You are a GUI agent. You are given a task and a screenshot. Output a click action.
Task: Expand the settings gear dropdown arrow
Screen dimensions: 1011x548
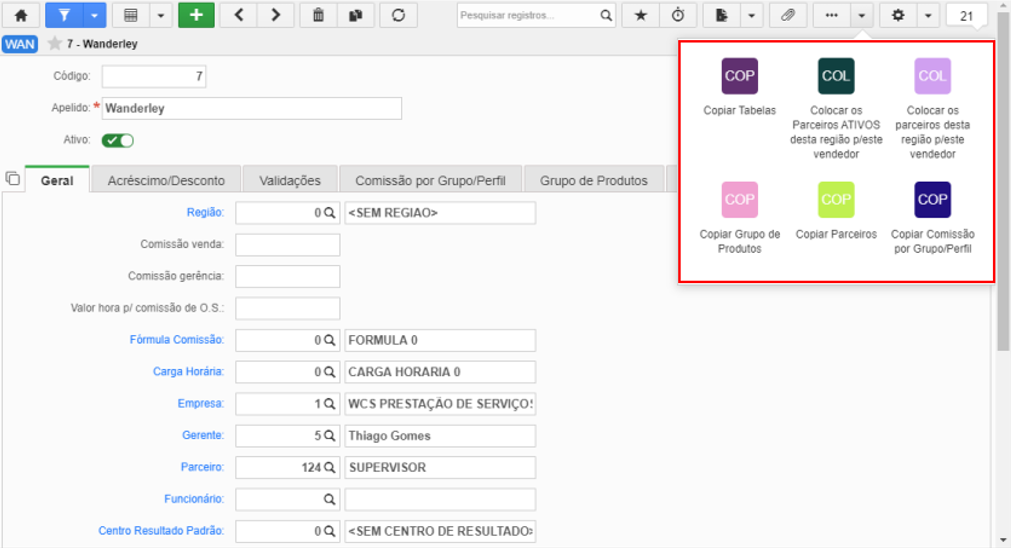pos(928,15)
